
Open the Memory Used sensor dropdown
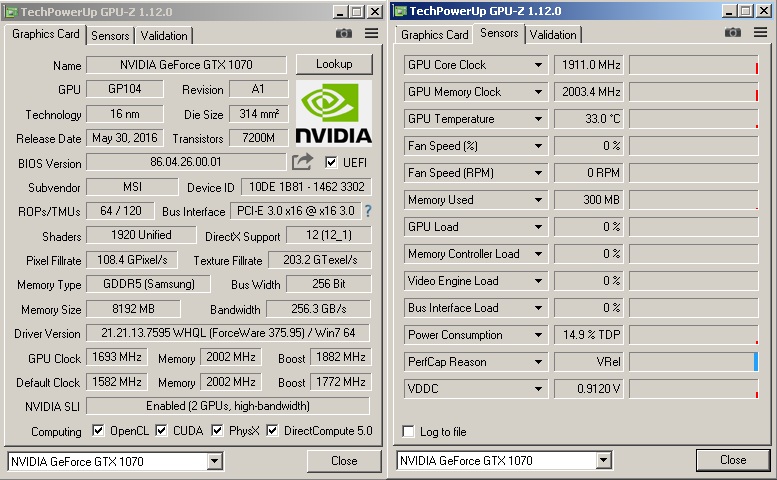click(x=538, y=200)
